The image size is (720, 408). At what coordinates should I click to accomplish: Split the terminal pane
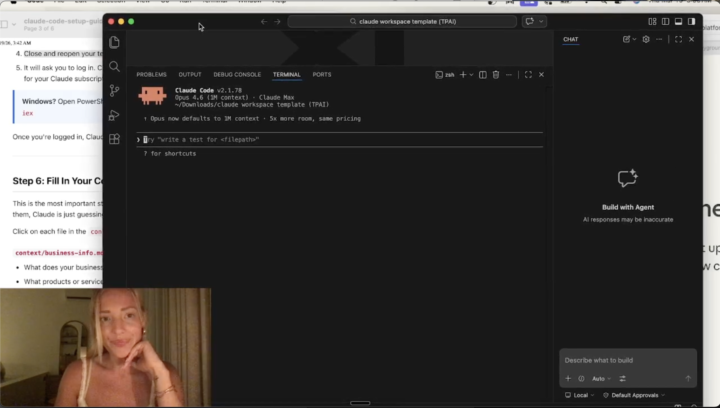pyautogui.click(x=483, y=75)
